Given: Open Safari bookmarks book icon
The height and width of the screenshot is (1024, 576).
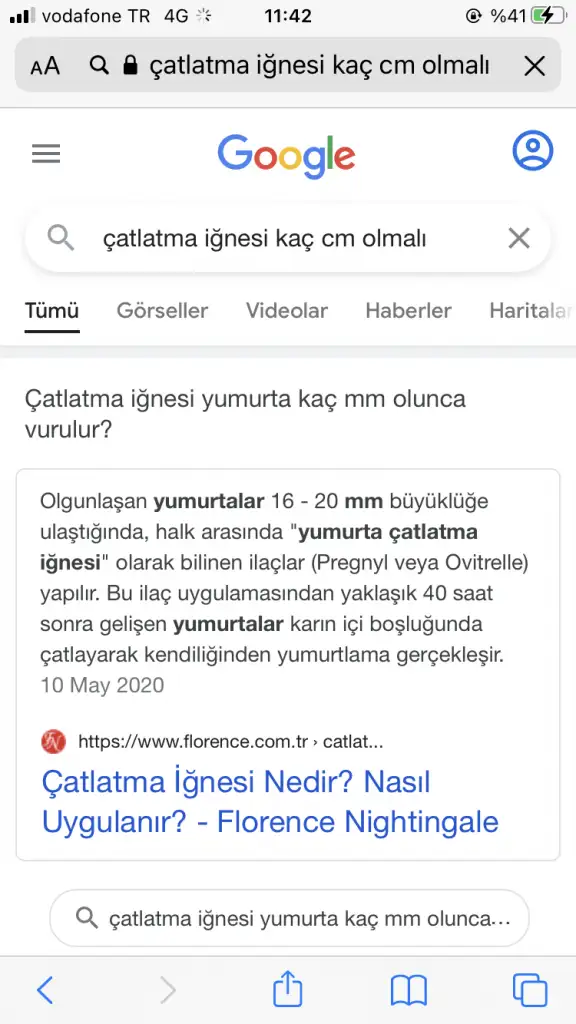Looking at the screenshot, I should pyautogui.click(x=408, y=991).
